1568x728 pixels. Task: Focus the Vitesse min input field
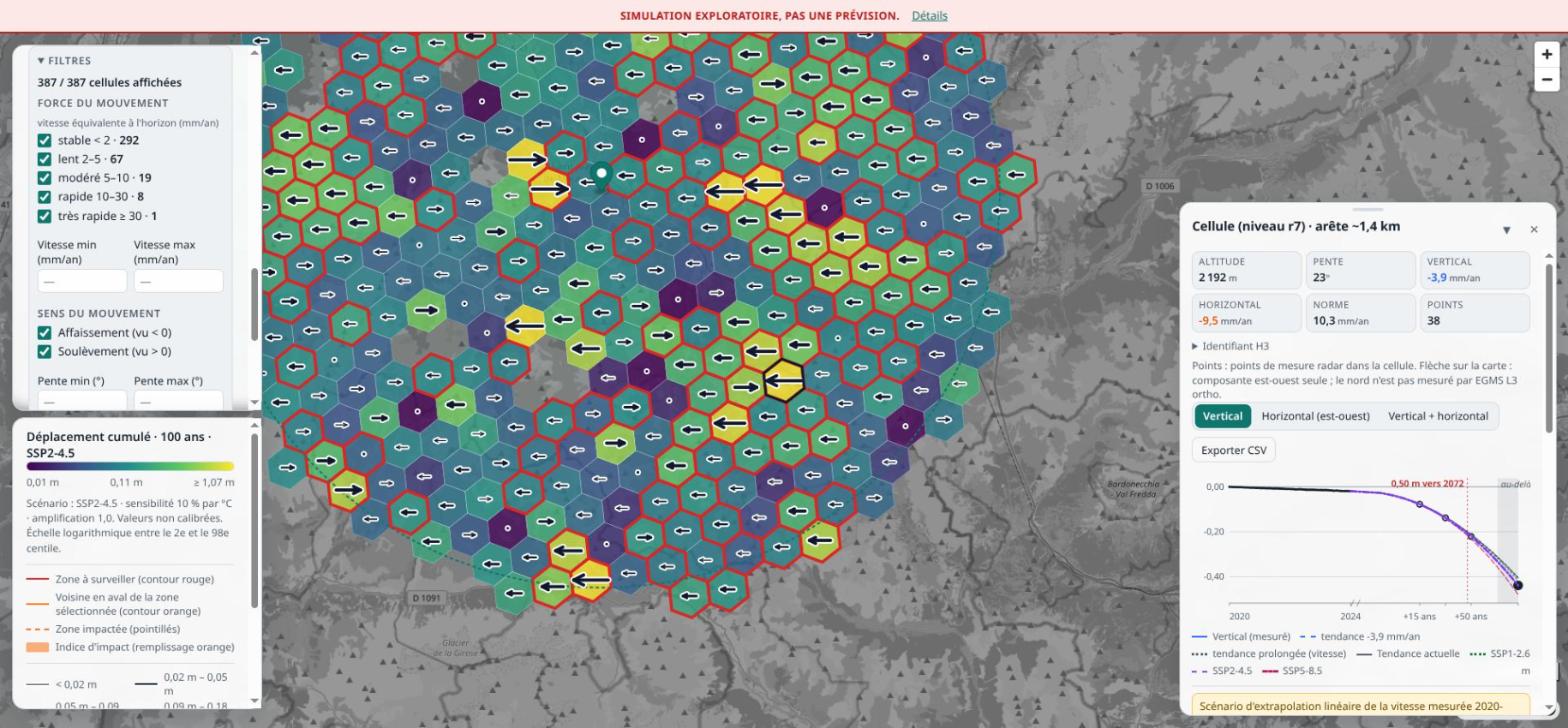coord(82,281)
